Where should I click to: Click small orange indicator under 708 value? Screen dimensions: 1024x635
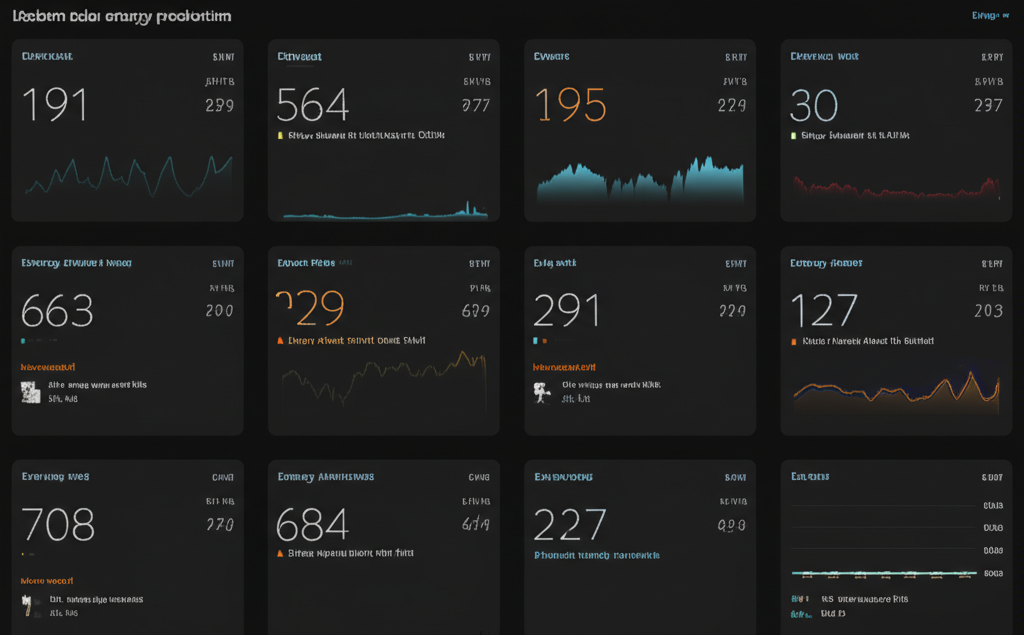coord(24,553)
